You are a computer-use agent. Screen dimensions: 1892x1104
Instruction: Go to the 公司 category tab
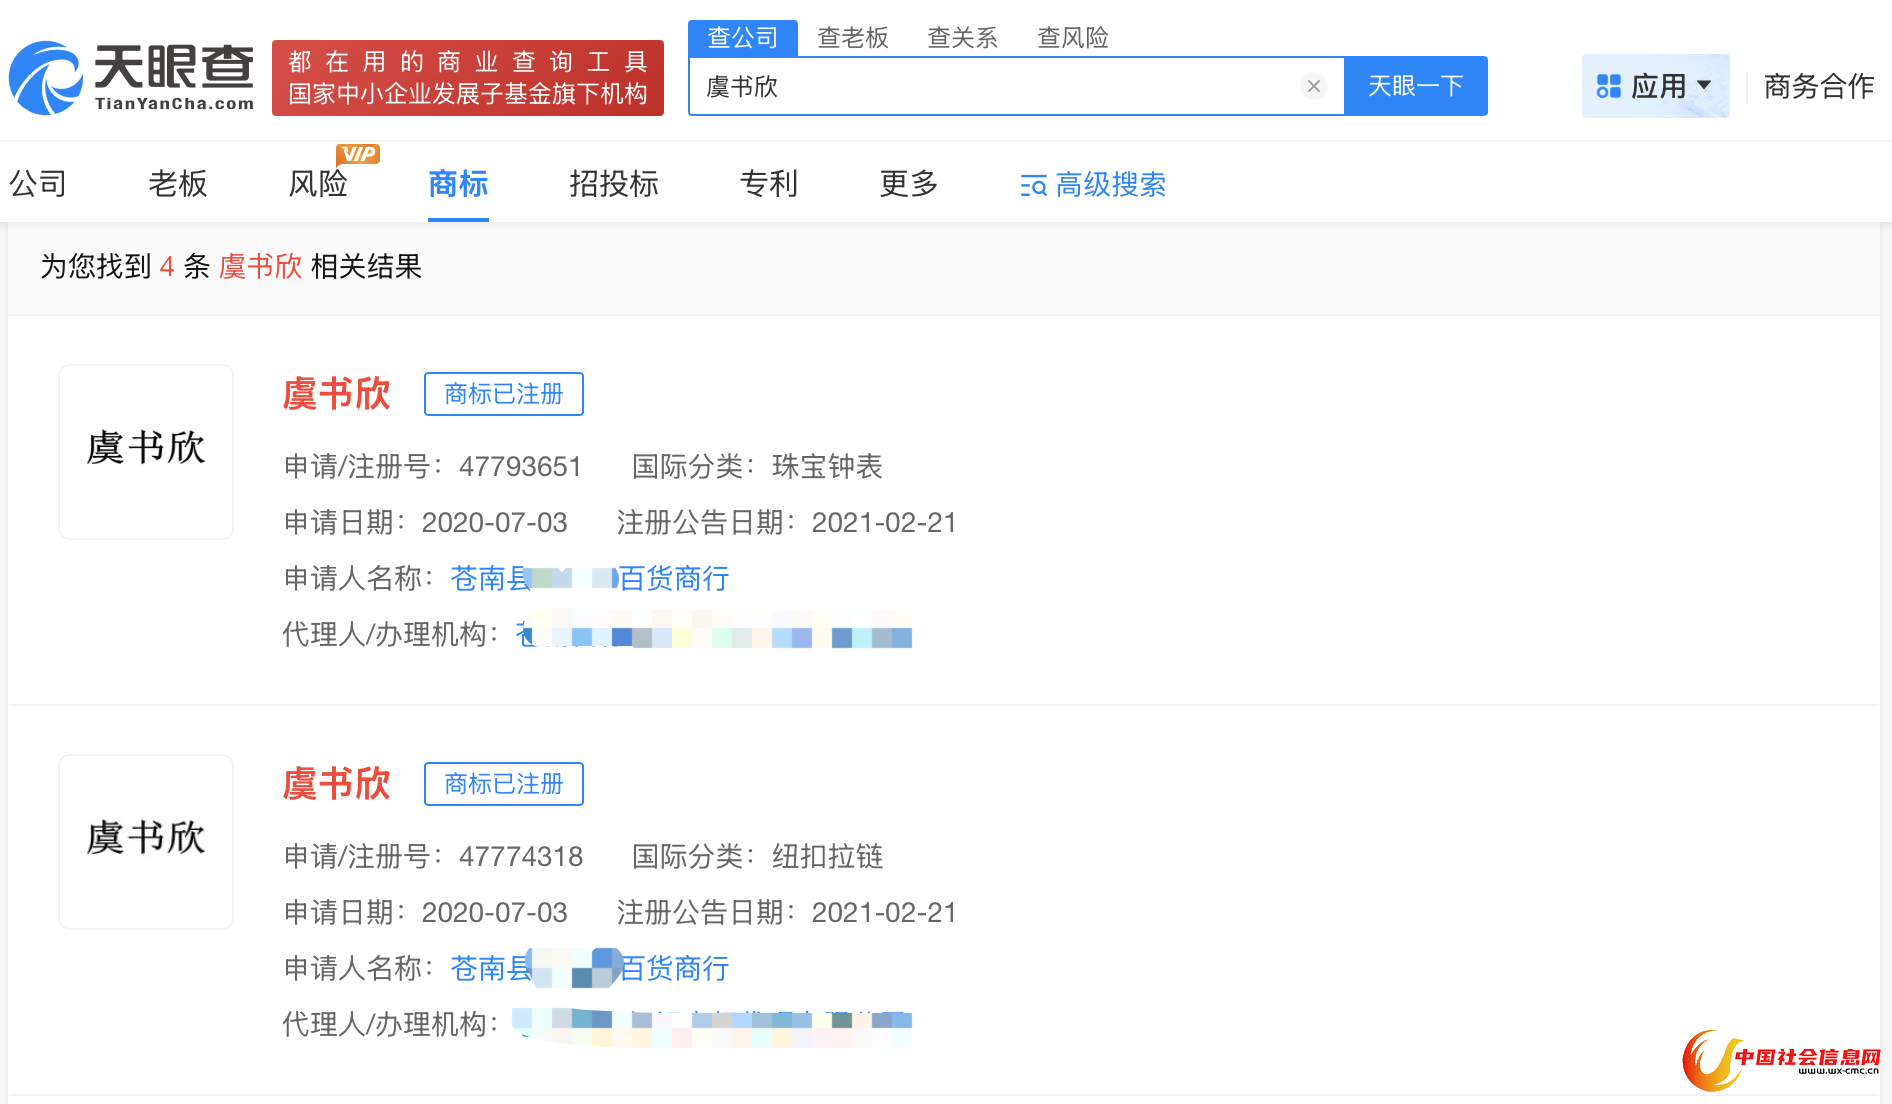click(38, 184)
